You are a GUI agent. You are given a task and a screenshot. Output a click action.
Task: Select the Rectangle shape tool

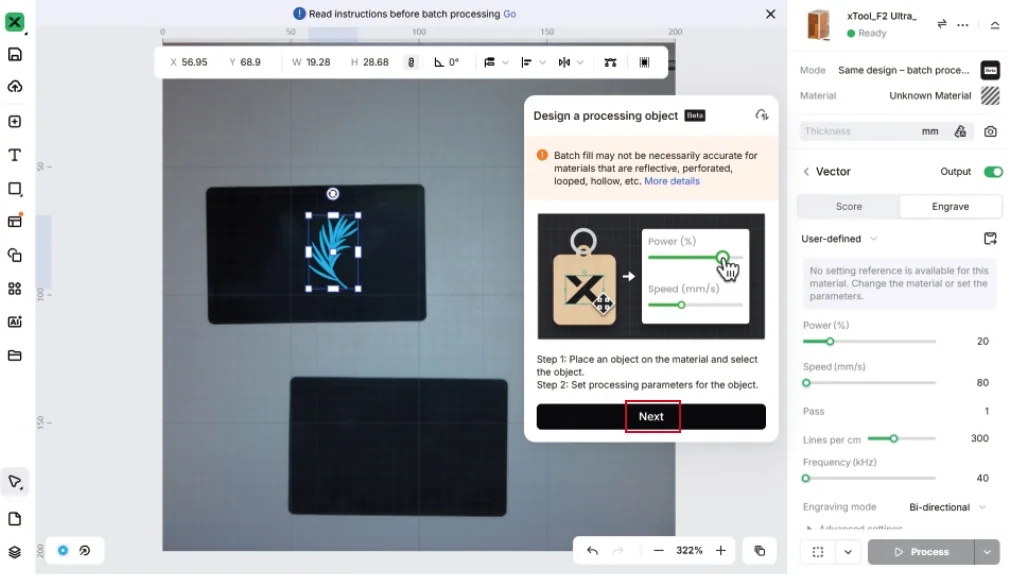14,189
